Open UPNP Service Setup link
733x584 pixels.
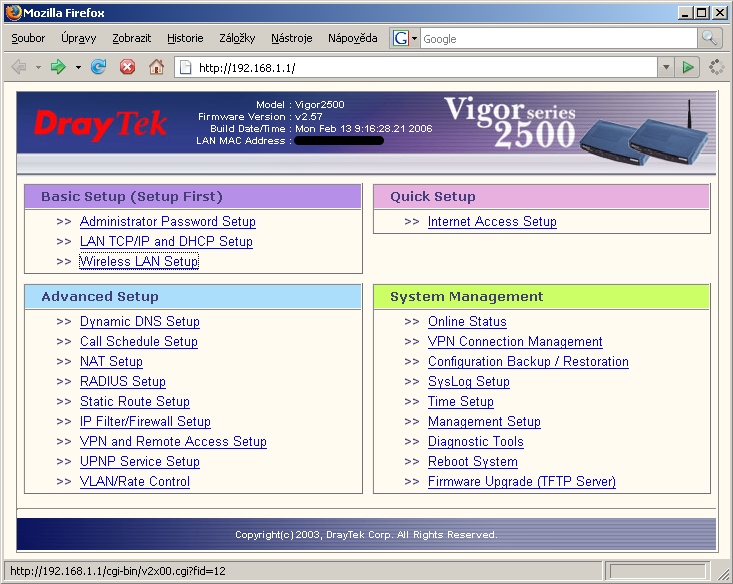click(x=140, y=461)
